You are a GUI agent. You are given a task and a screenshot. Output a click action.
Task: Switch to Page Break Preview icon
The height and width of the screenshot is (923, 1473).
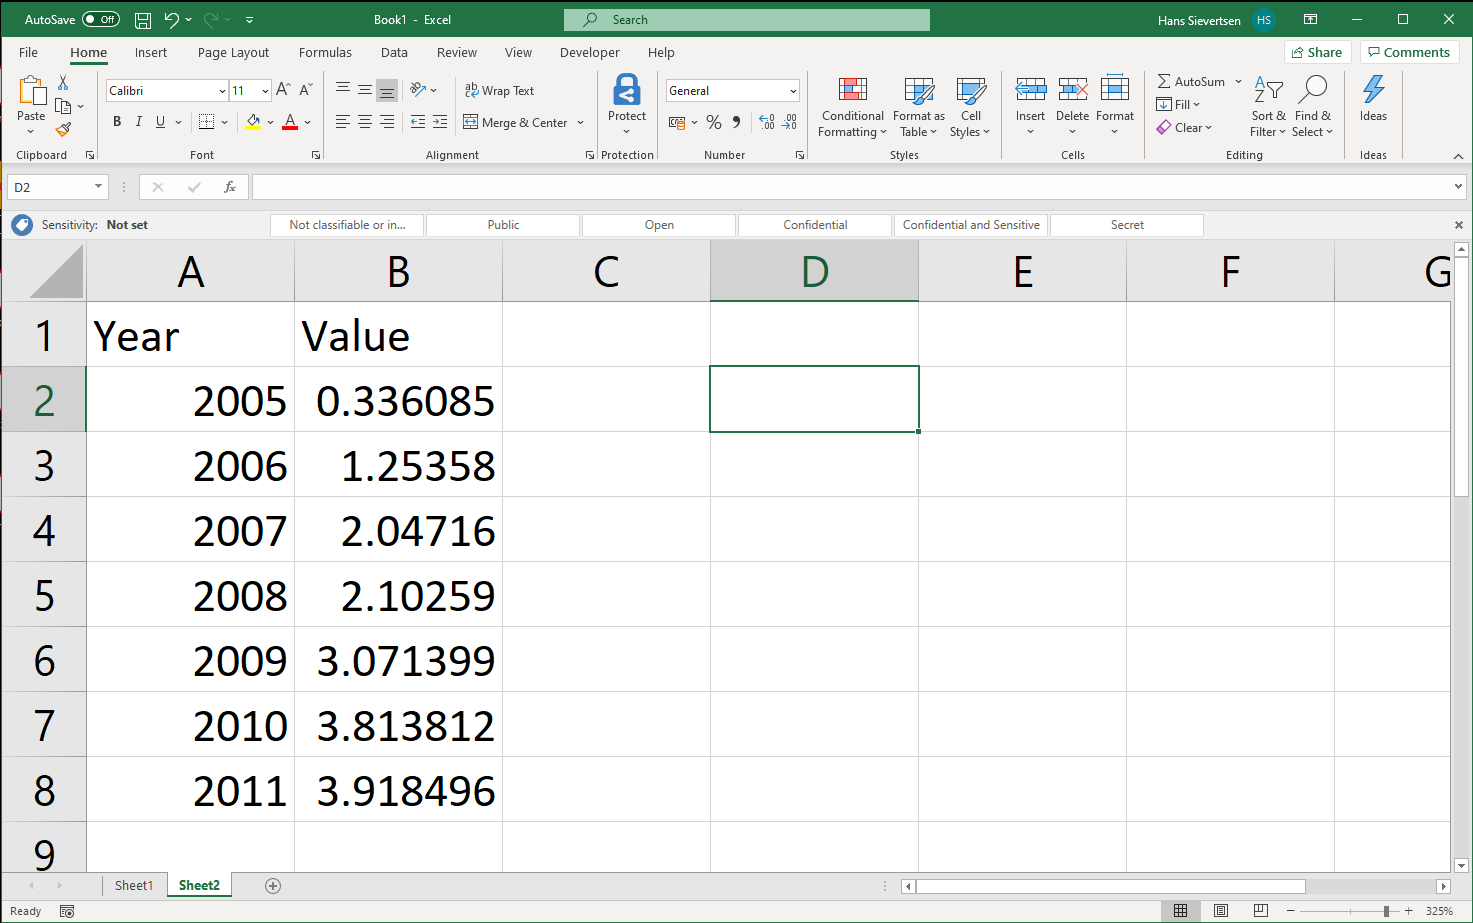point(1261,911)
